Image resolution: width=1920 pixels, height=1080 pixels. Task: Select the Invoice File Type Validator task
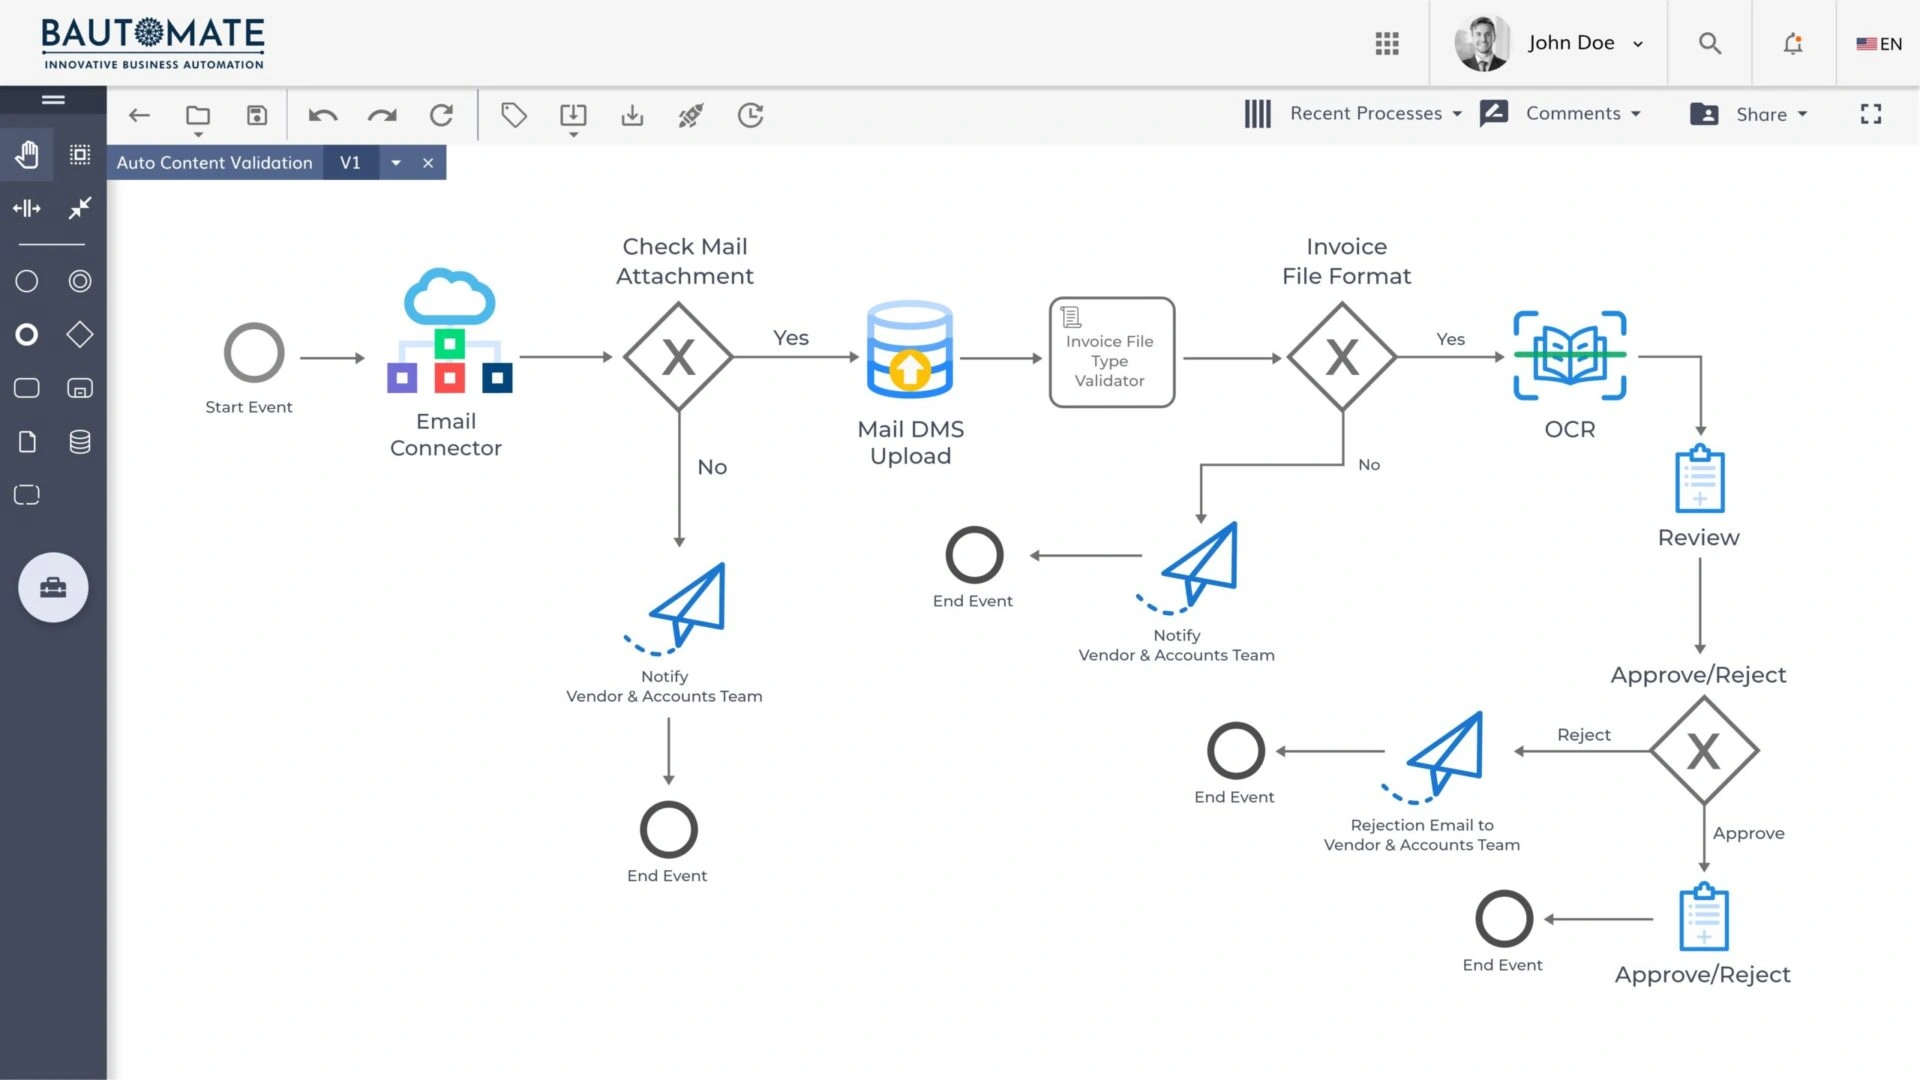[x=1111, y=352]
